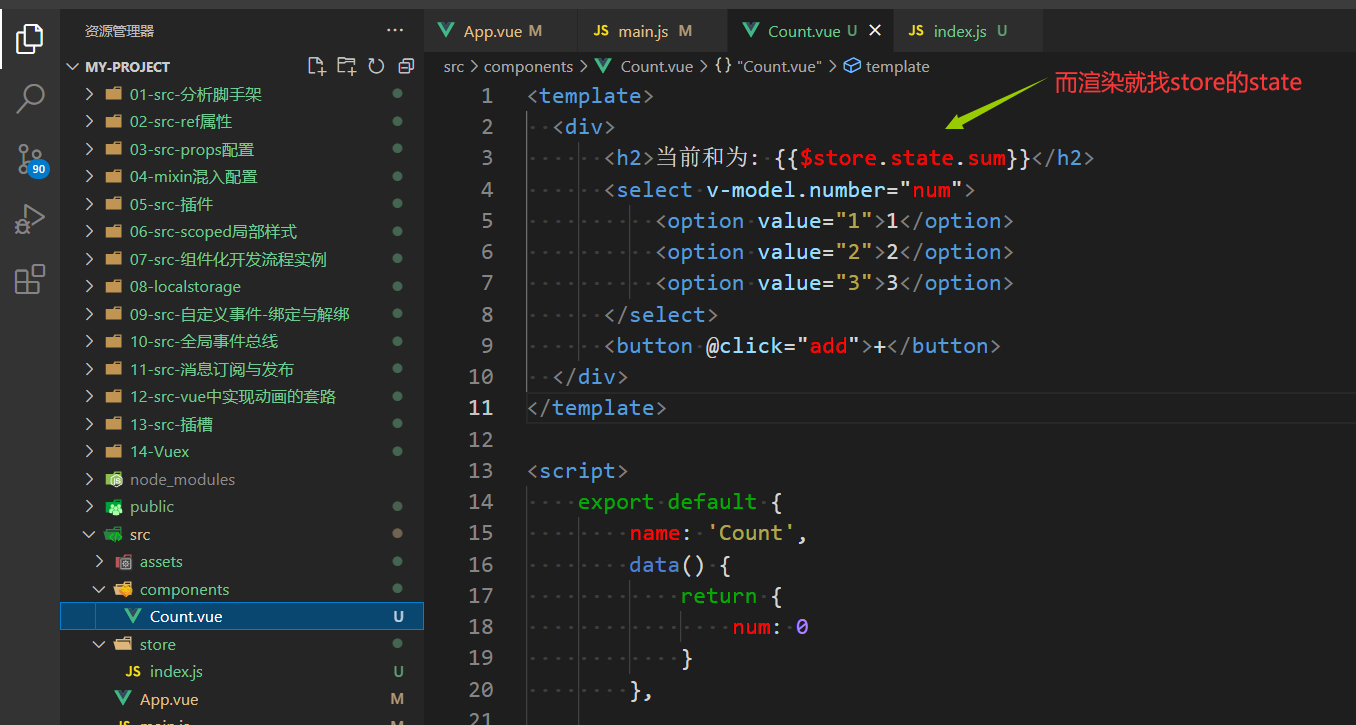Click 'num: 0' on line 18
1356x725 pixels.
tap(770, 627)
